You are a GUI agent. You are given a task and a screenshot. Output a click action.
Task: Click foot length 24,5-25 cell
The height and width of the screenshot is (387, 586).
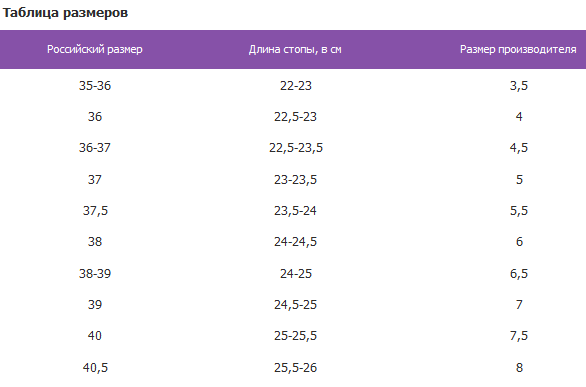click(295, 305)
